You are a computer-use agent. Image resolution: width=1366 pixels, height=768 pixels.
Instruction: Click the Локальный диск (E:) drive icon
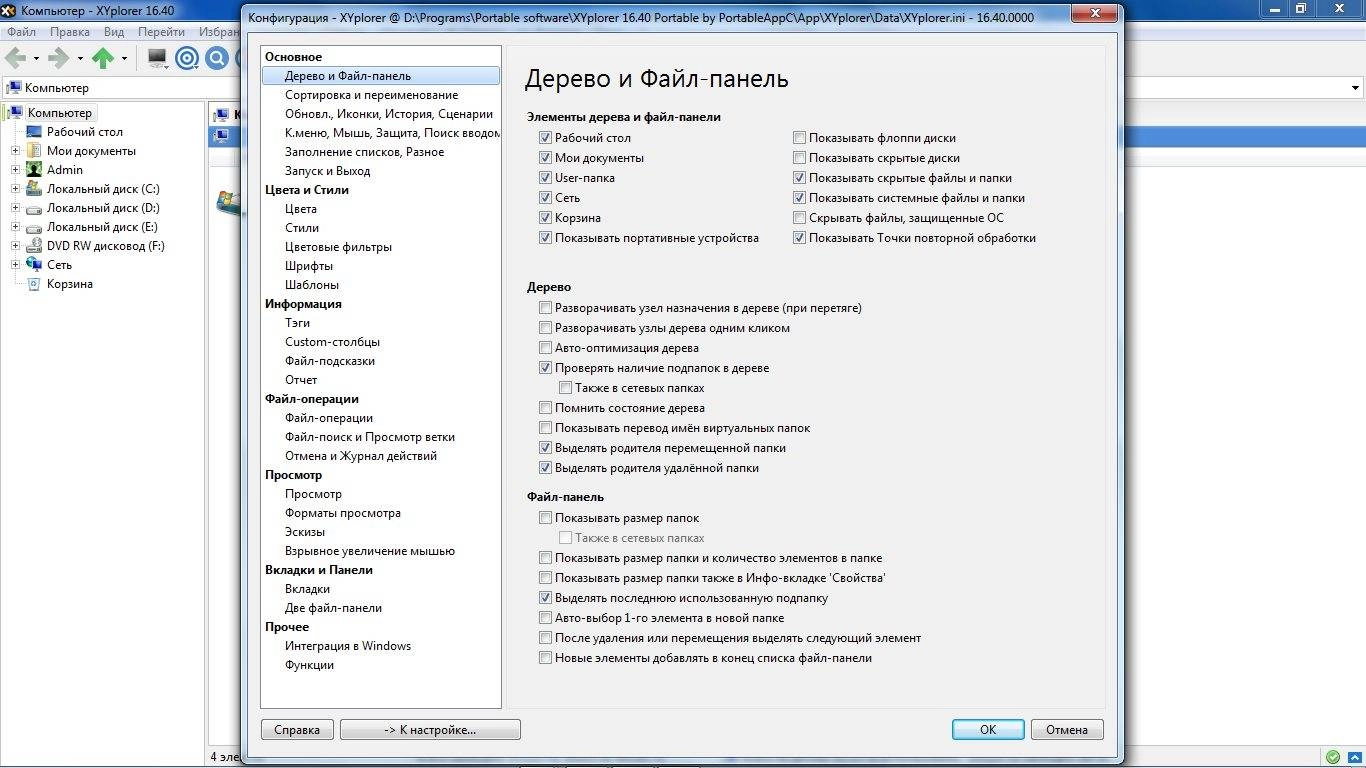tap(34, 227)
